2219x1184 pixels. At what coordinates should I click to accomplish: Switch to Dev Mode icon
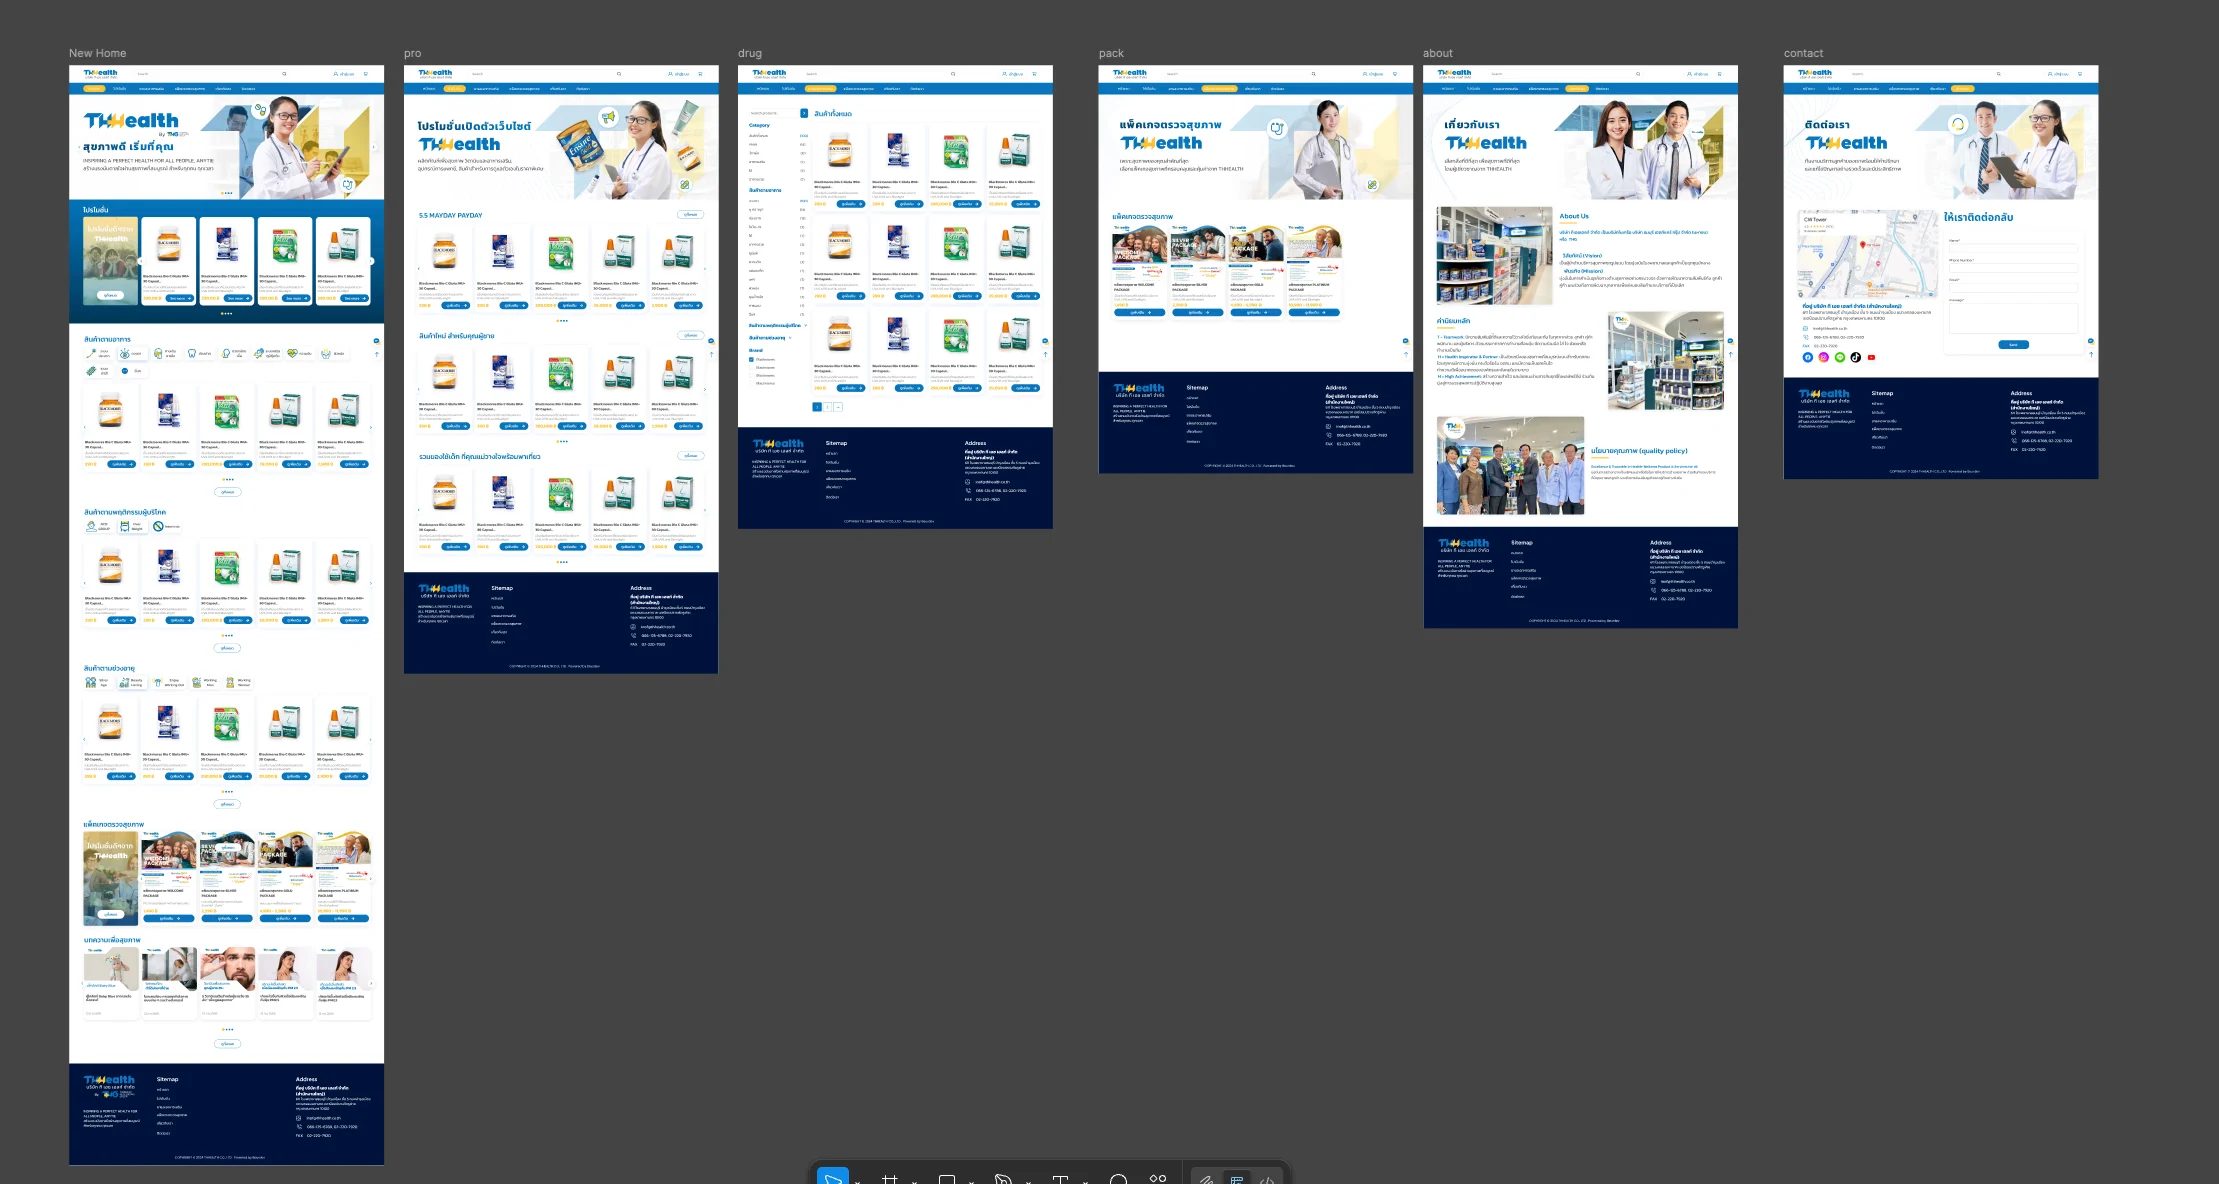[1266, 1180]
